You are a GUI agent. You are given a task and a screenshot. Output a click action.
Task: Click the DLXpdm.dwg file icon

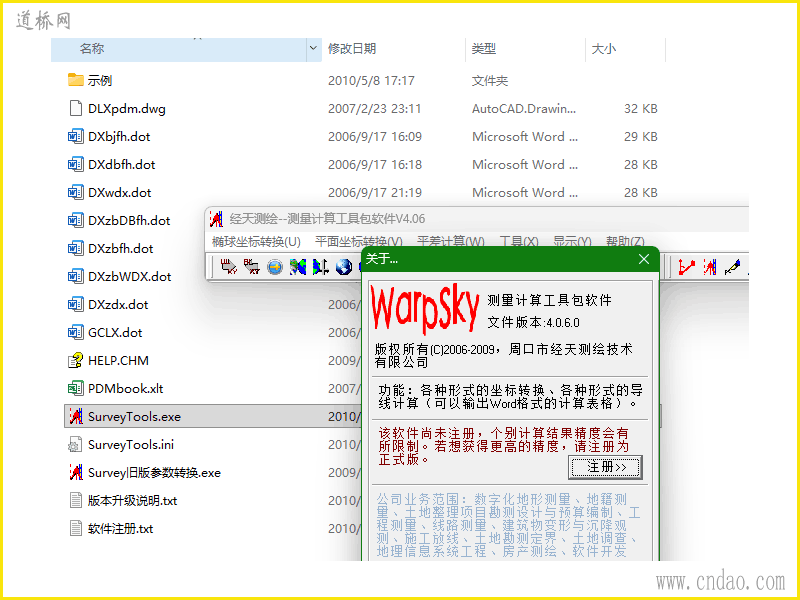coord(76,108)
